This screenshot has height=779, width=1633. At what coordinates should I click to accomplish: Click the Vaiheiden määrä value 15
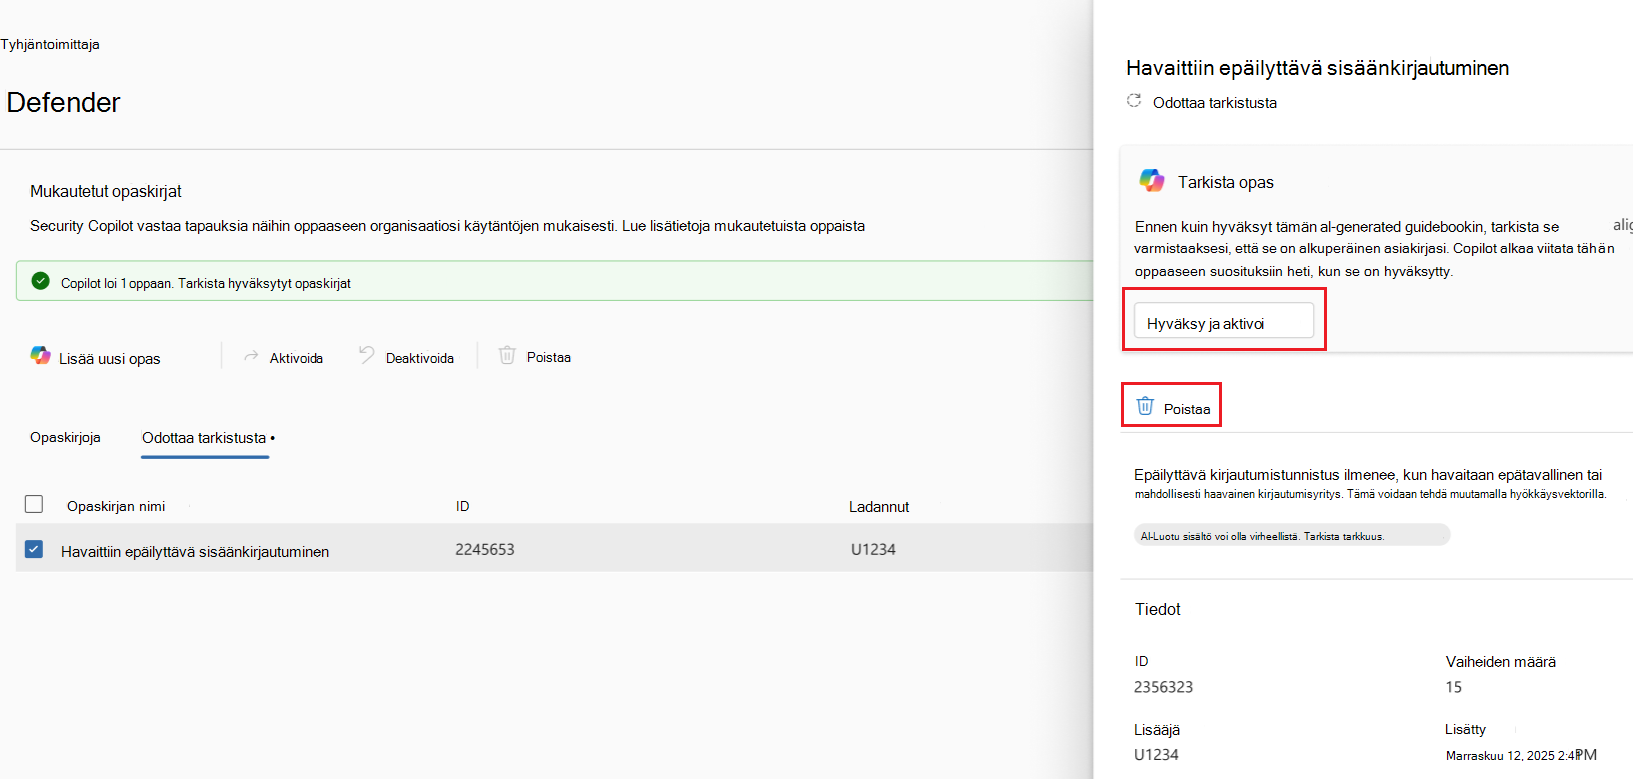pos(1454,687)
